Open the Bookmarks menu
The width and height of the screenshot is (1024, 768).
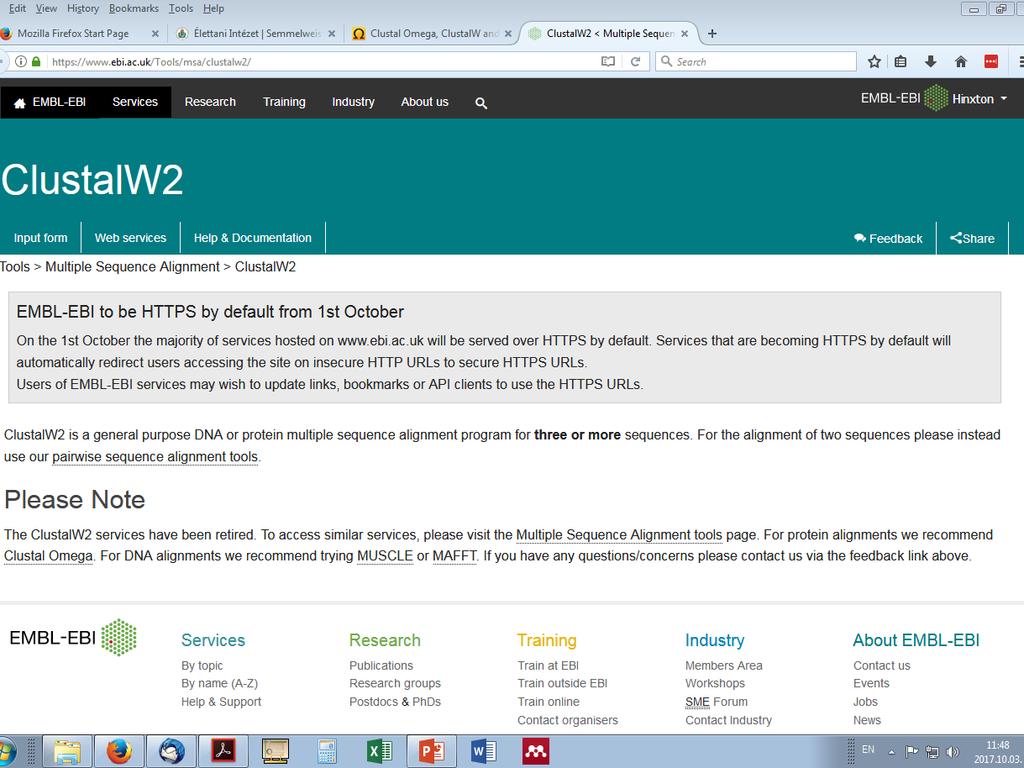(x=134, y=8)
